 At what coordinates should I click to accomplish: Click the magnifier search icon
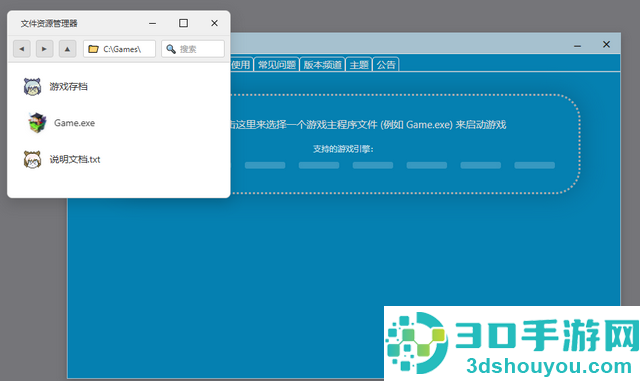coord(171,49)
